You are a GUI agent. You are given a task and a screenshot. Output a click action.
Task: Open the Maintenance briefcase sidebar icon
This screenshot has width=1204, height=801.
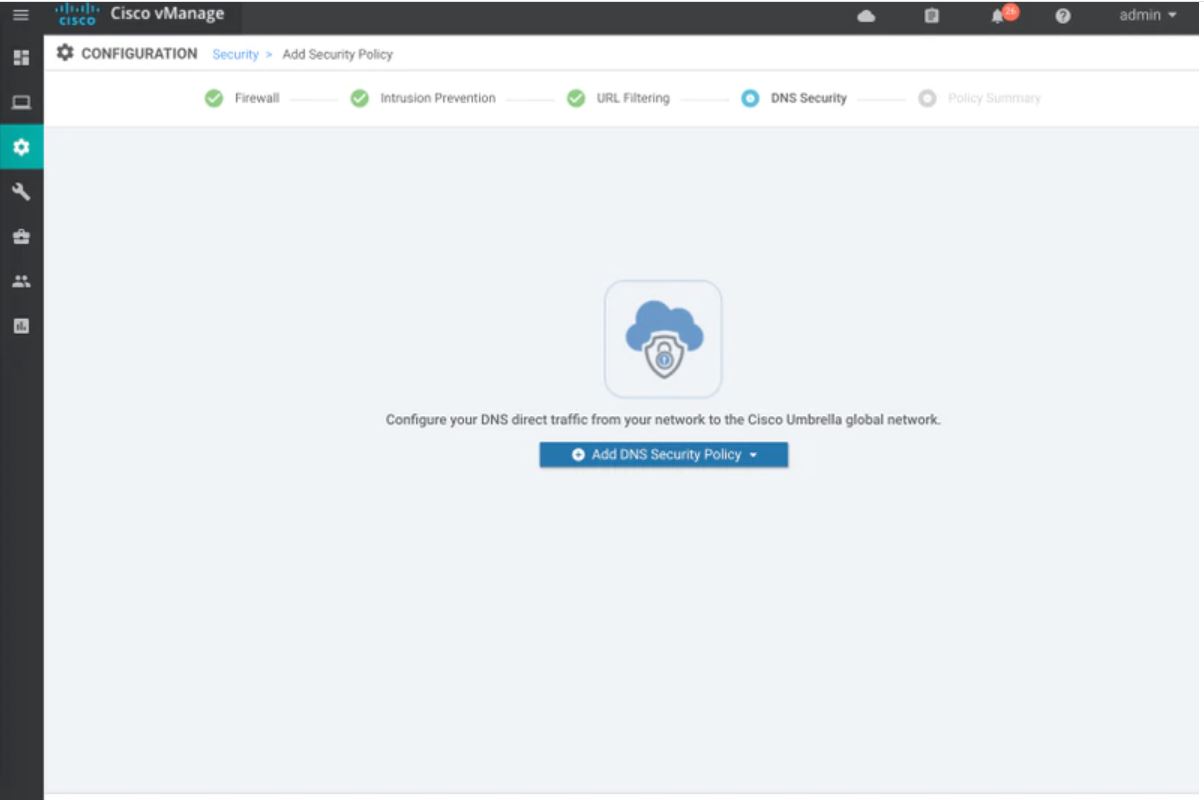[x=21, y=237]
